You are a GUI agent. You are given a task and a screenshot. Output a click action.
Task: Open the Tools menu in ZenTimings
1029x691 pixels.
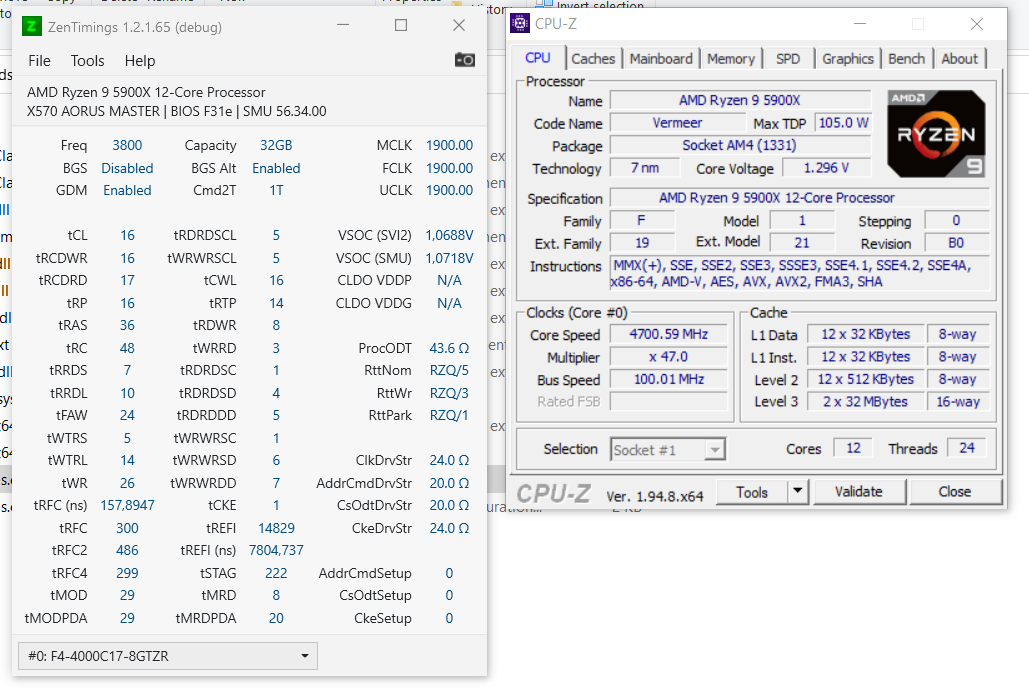(87, 61)
